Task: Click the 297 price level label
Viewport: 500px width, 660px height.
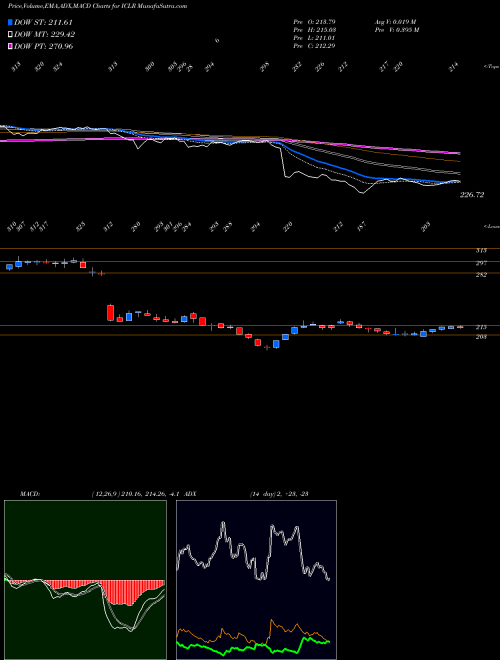Action: (481, 263)
